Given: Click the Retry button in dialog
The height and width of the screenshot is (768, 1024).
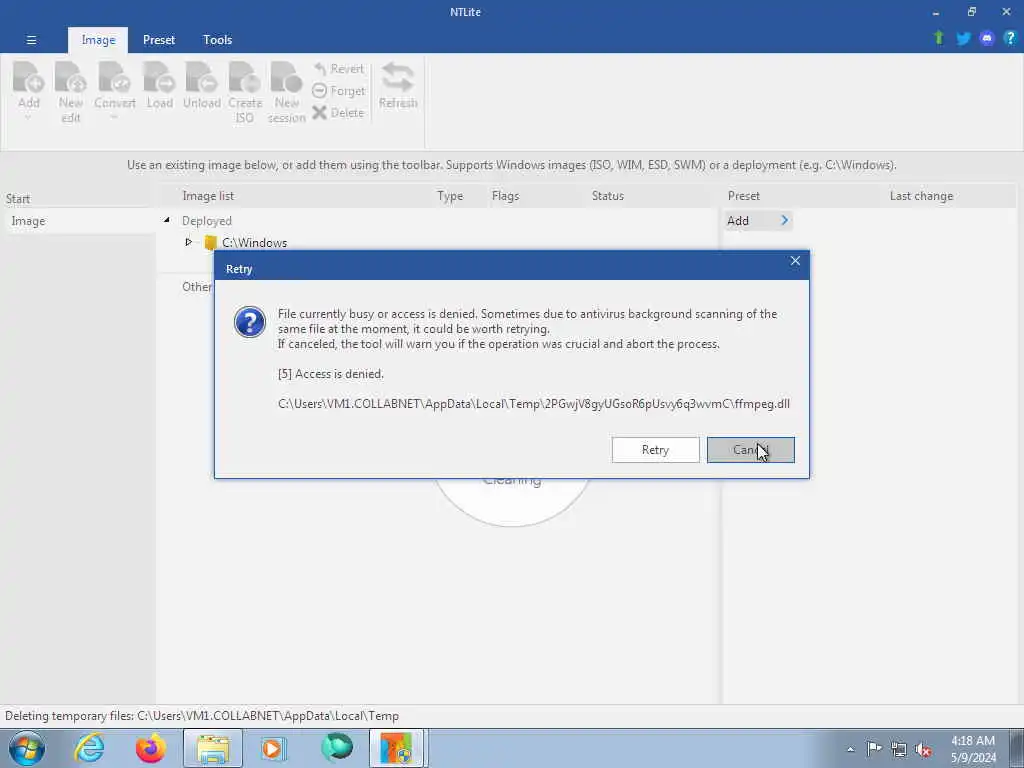Looking at the screenshot, I should click(x=655, y=450).
